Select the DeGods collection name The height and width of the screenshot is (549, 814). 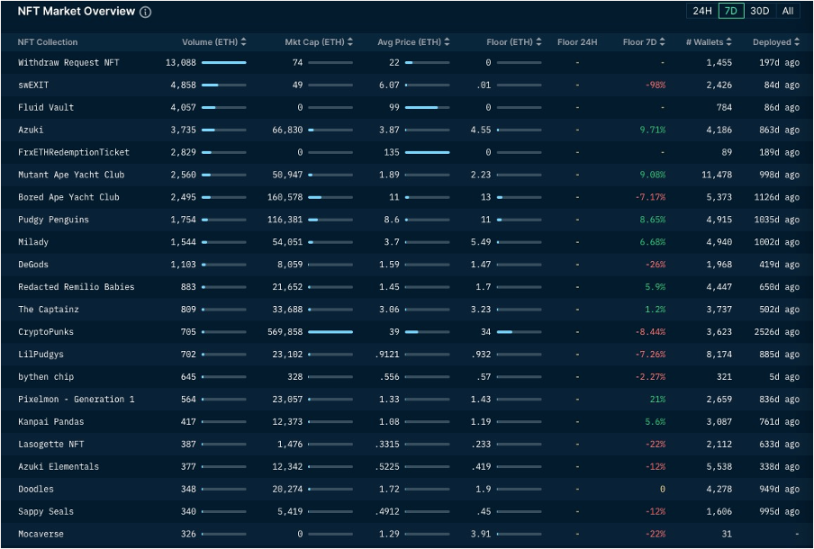(33, 264)
